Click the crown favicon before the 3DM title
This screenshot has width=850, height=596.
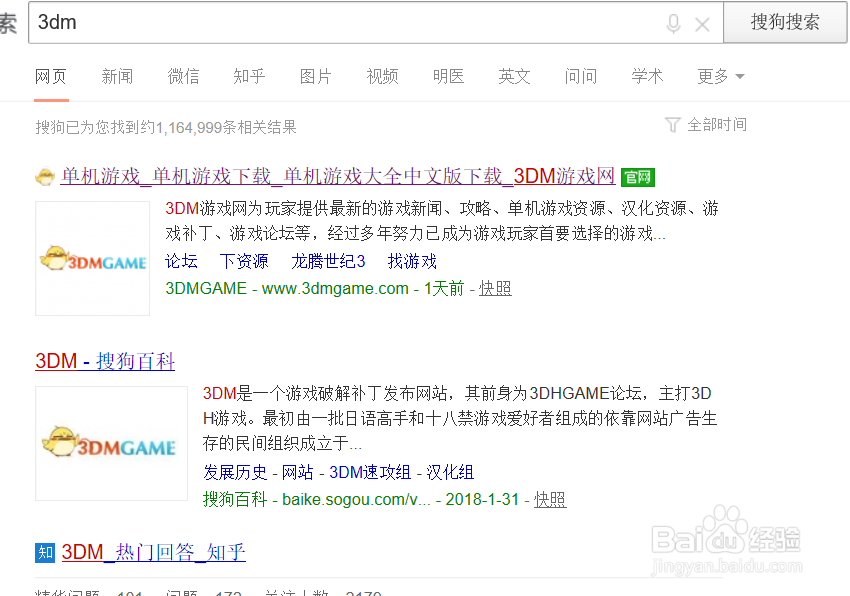(45, 175)
